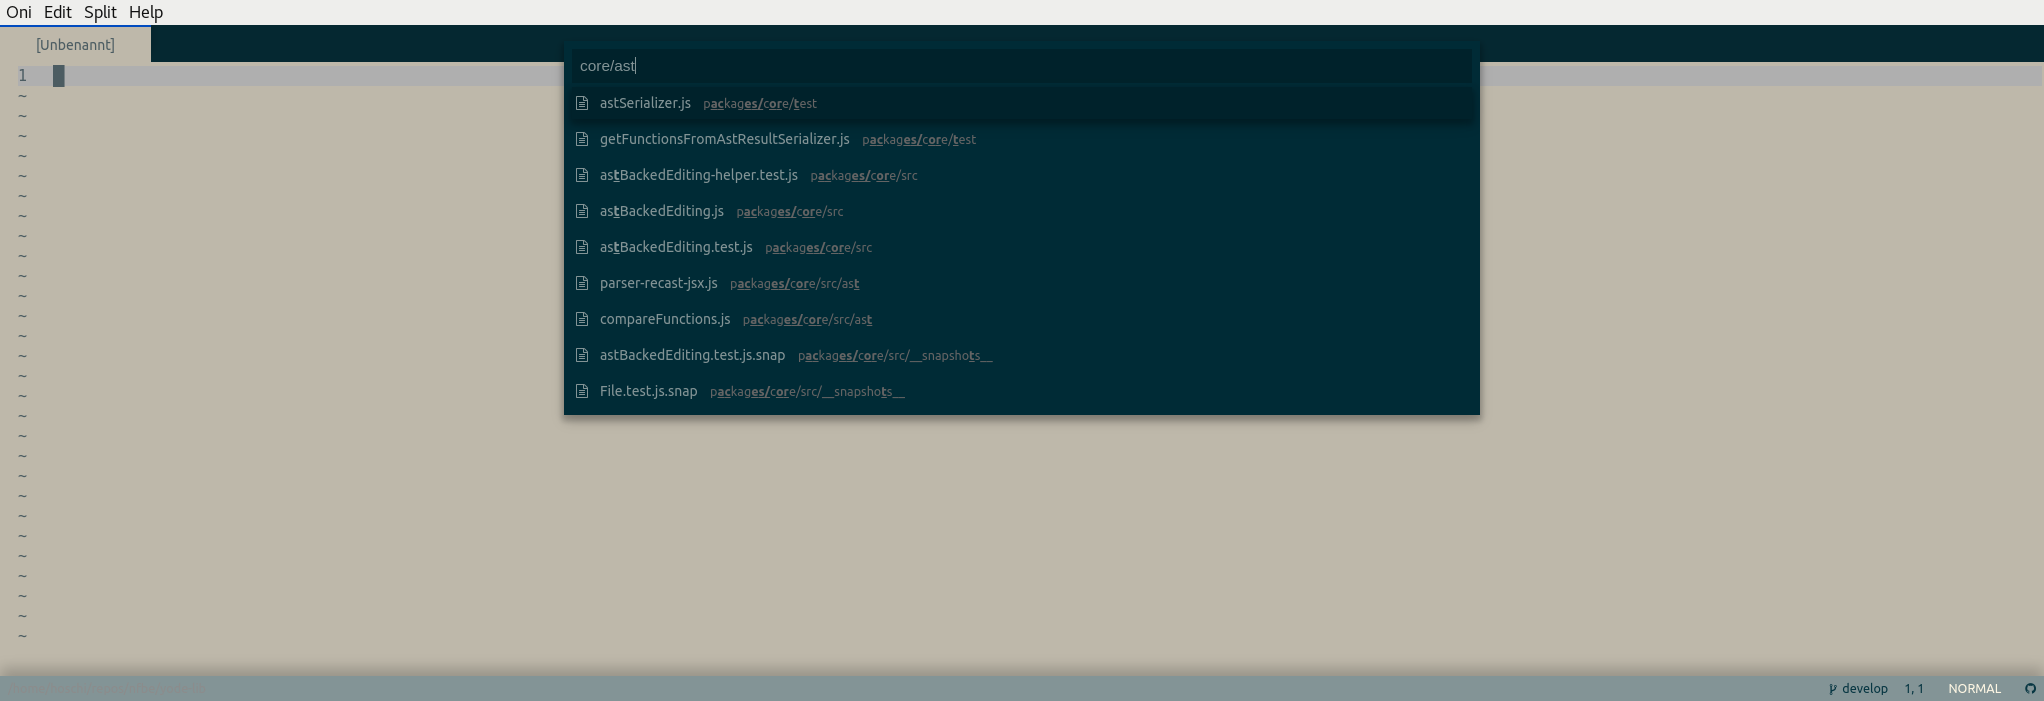Open parser-recast-jsx.js result
This screenshot has height=701, width=2044.
click(x=1021, y=283)
